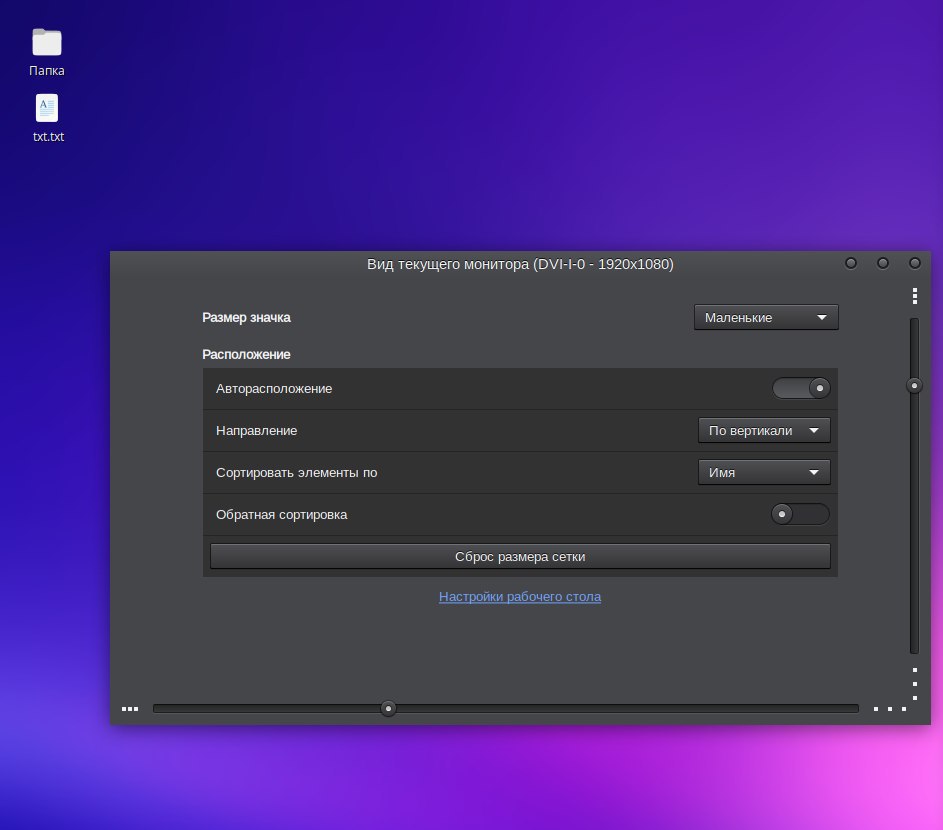Click the window title Вид текущего монитора
Image resolution: width=943 pixels, height=830 pixels.
pyautogui.click(x=520, y=264)
